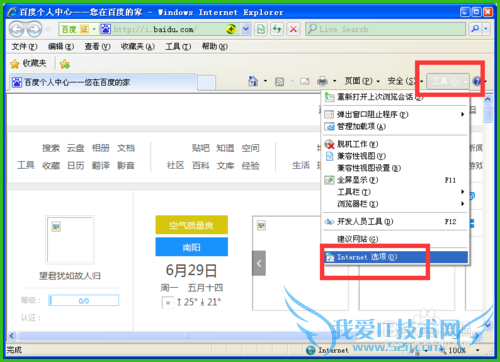Screen dimensions: 500x362
Task: Click the 知道 link
Action: pyautogui.click(x=225, y=148)
